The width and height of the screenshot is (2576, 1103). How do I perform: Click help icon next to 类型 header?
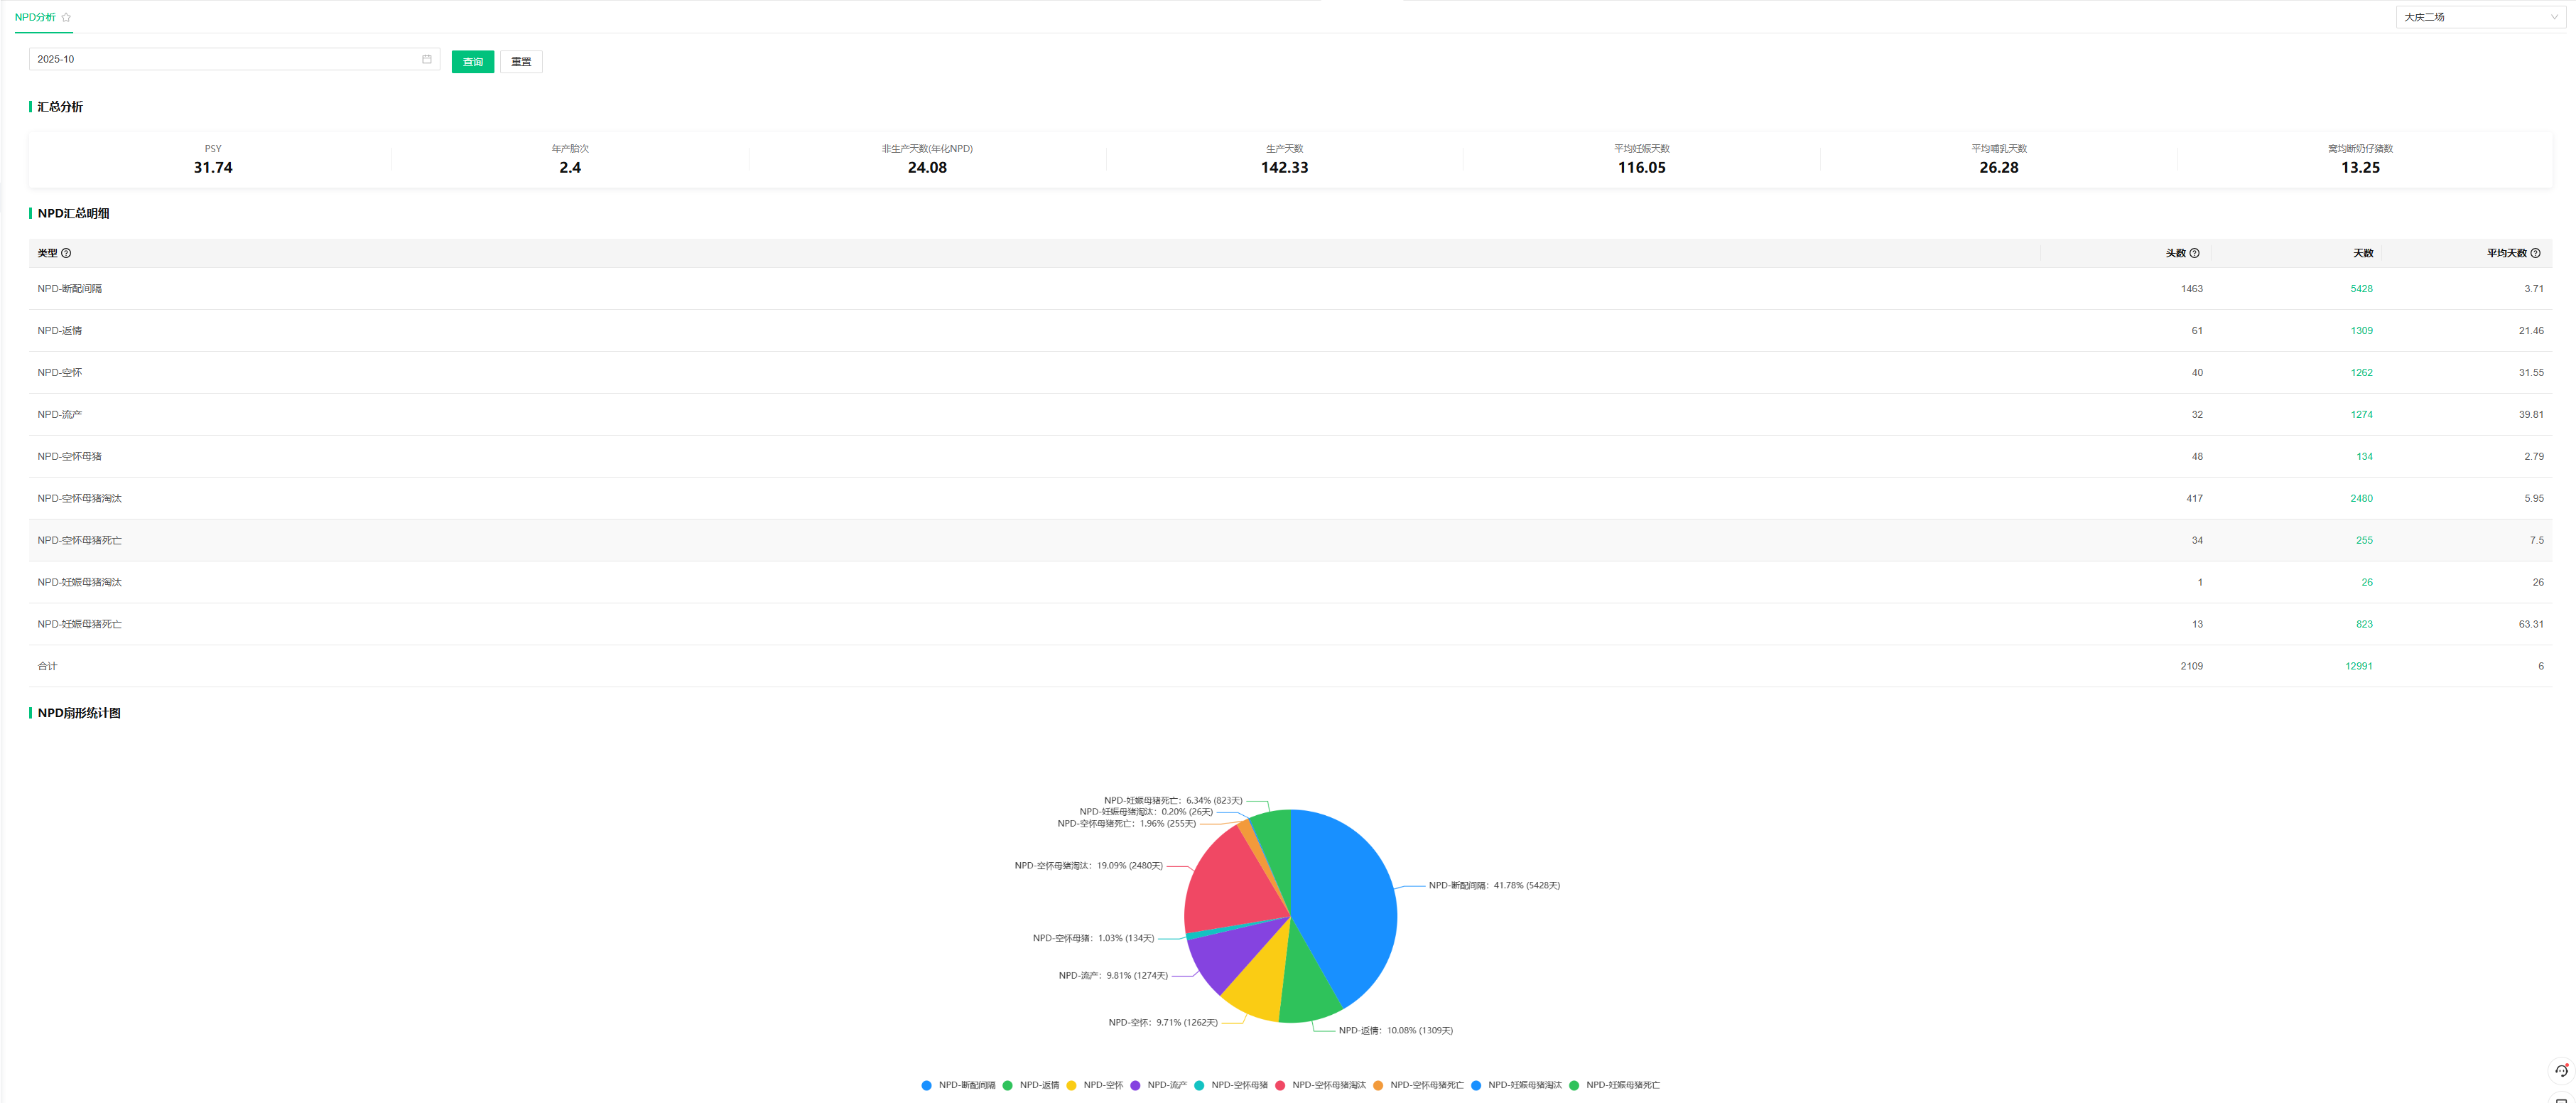click(66, 253)
